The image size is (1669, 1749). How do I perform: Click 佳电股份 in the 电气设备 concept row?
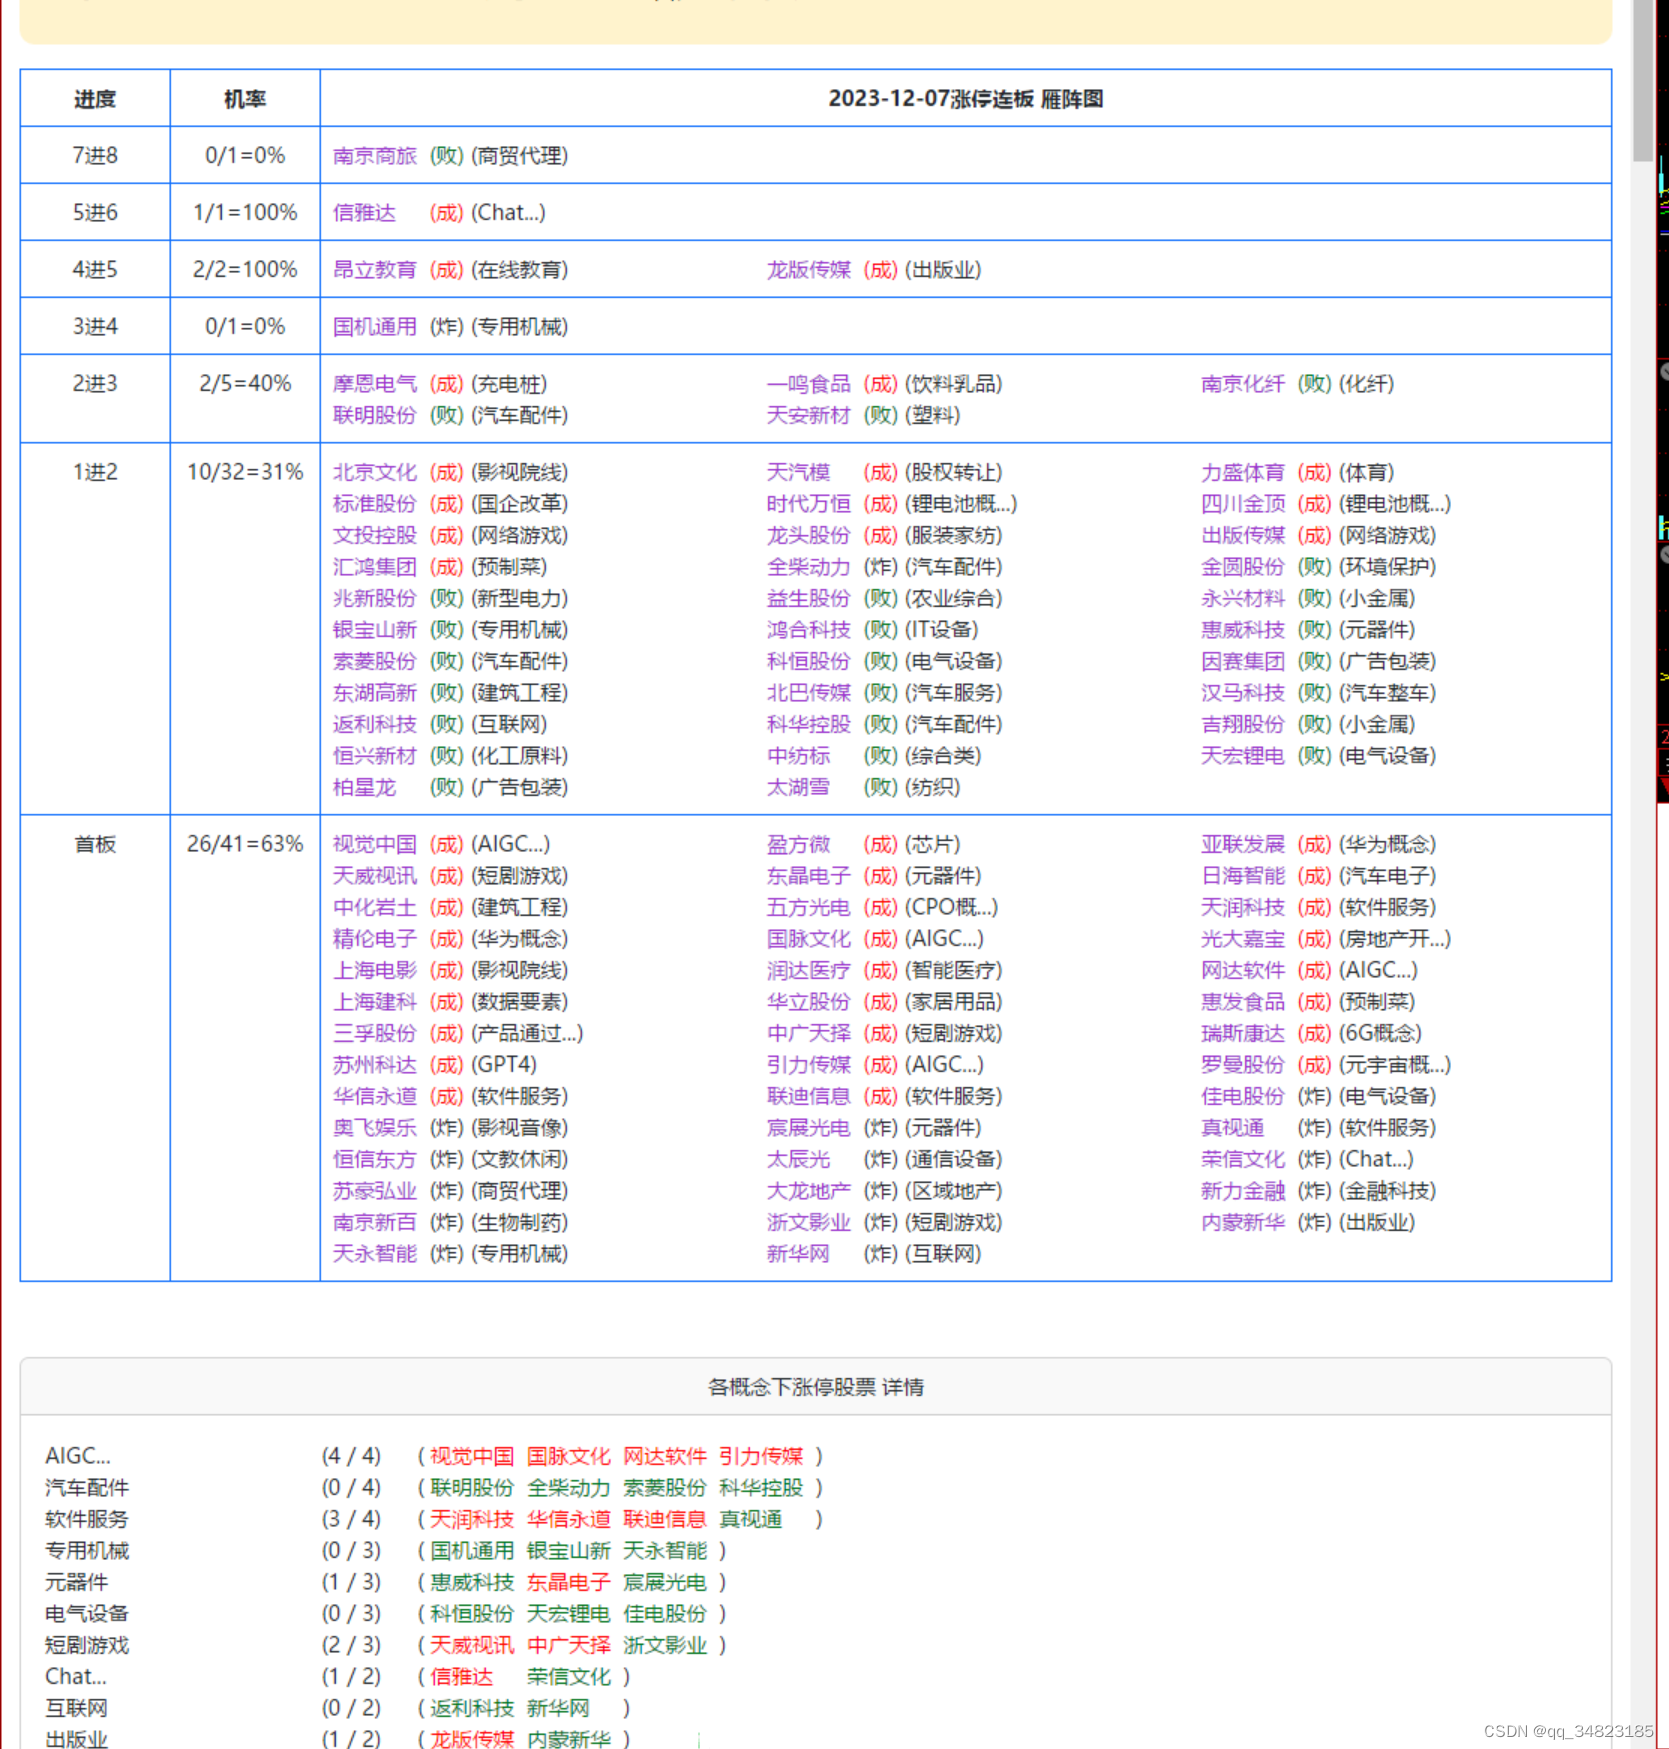coord(664,1614)
